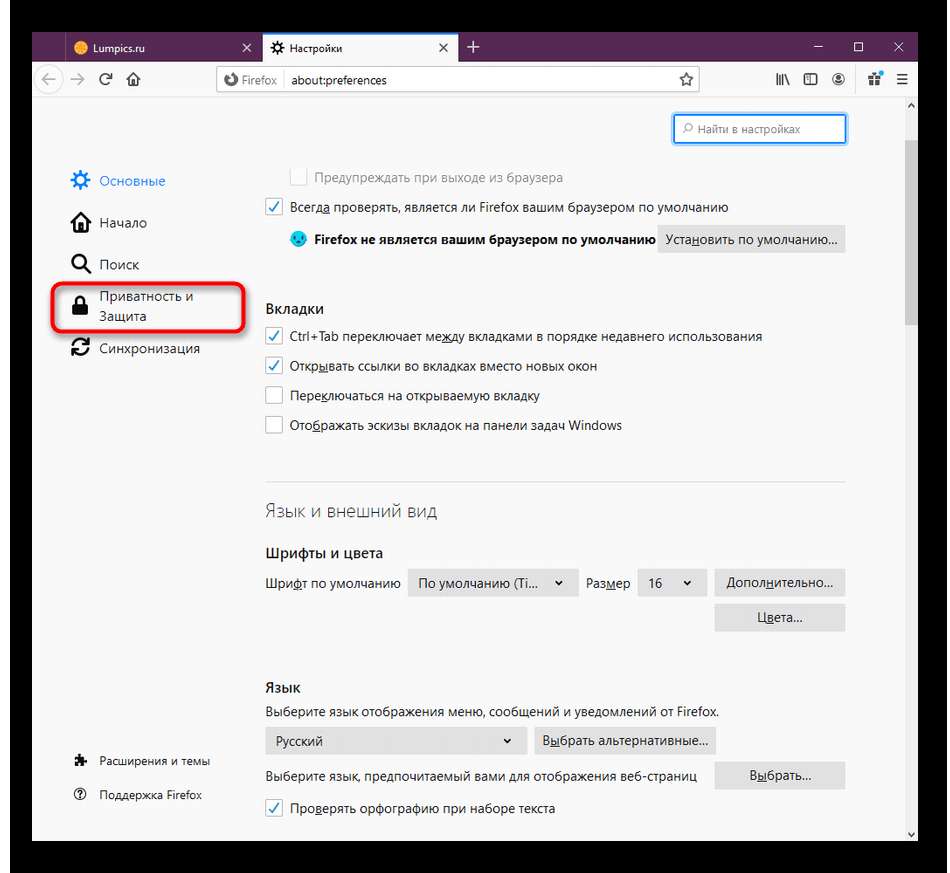The height and width of the screenshot is (873, 950).
Task: Click Установить по умолчанию button
Action: coord(751,239)
